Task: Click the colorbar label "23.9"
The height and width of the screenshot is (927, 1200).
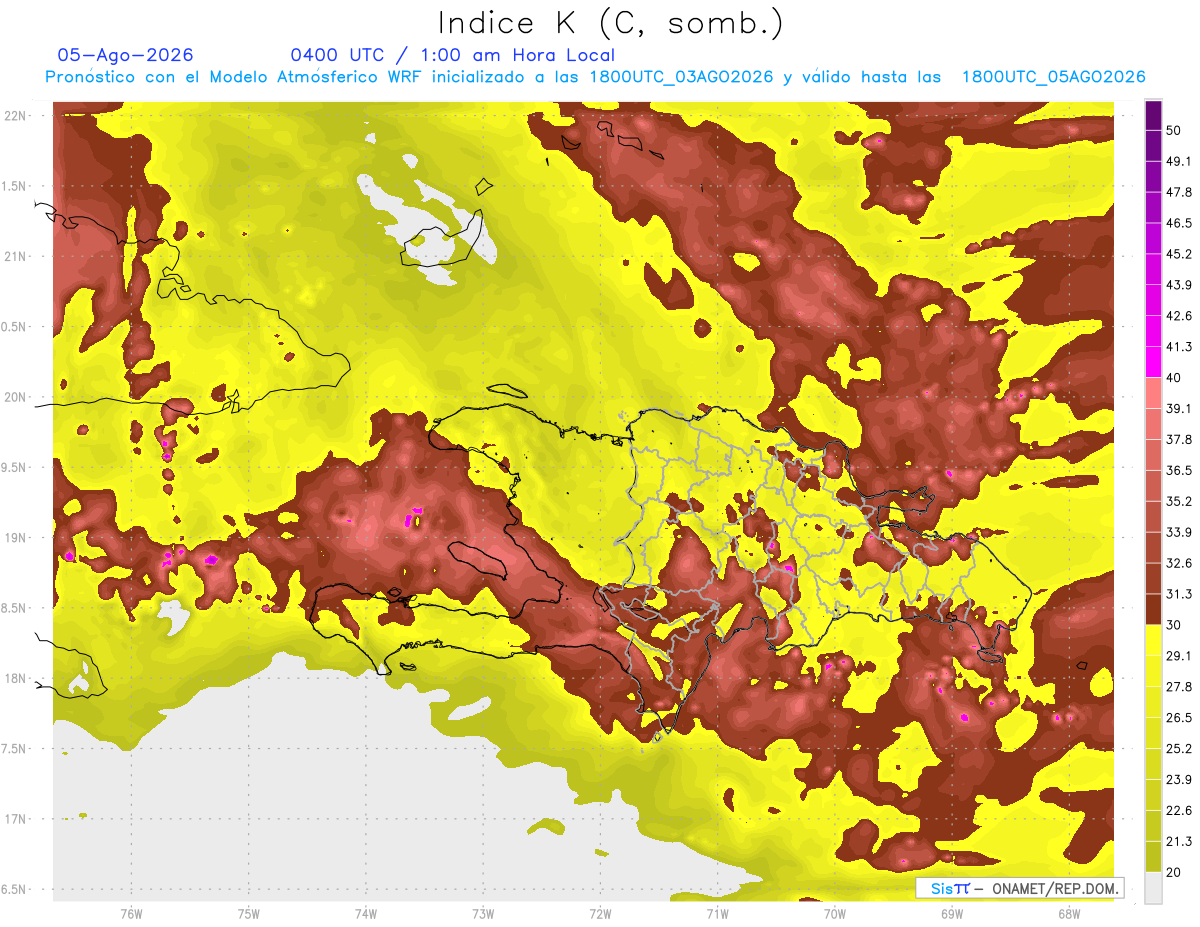Action: click(x=1179, y=779)
